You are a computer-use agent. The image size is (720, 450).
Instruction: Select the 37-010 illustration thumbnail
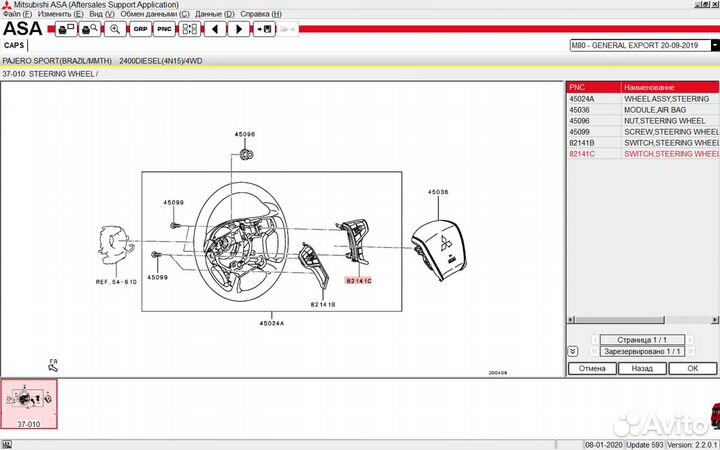tap(29, 404)
